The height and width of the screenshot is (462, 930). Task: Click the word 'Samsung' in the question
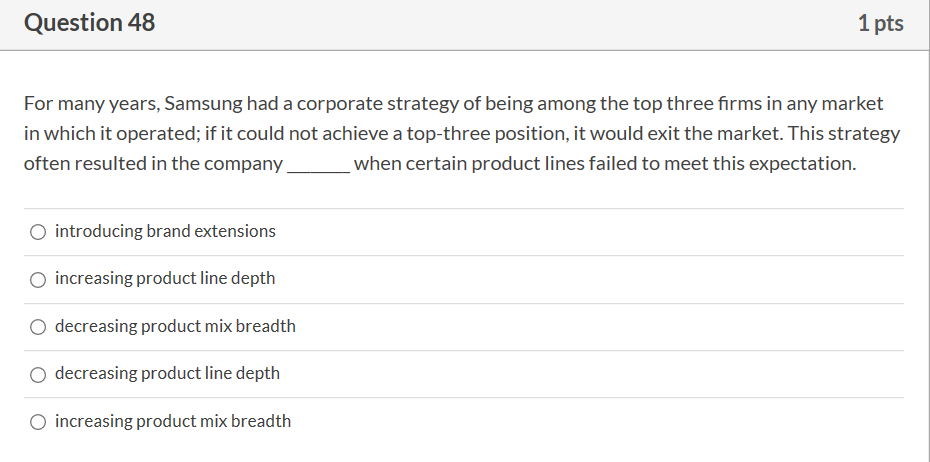(x=199, y=103)
